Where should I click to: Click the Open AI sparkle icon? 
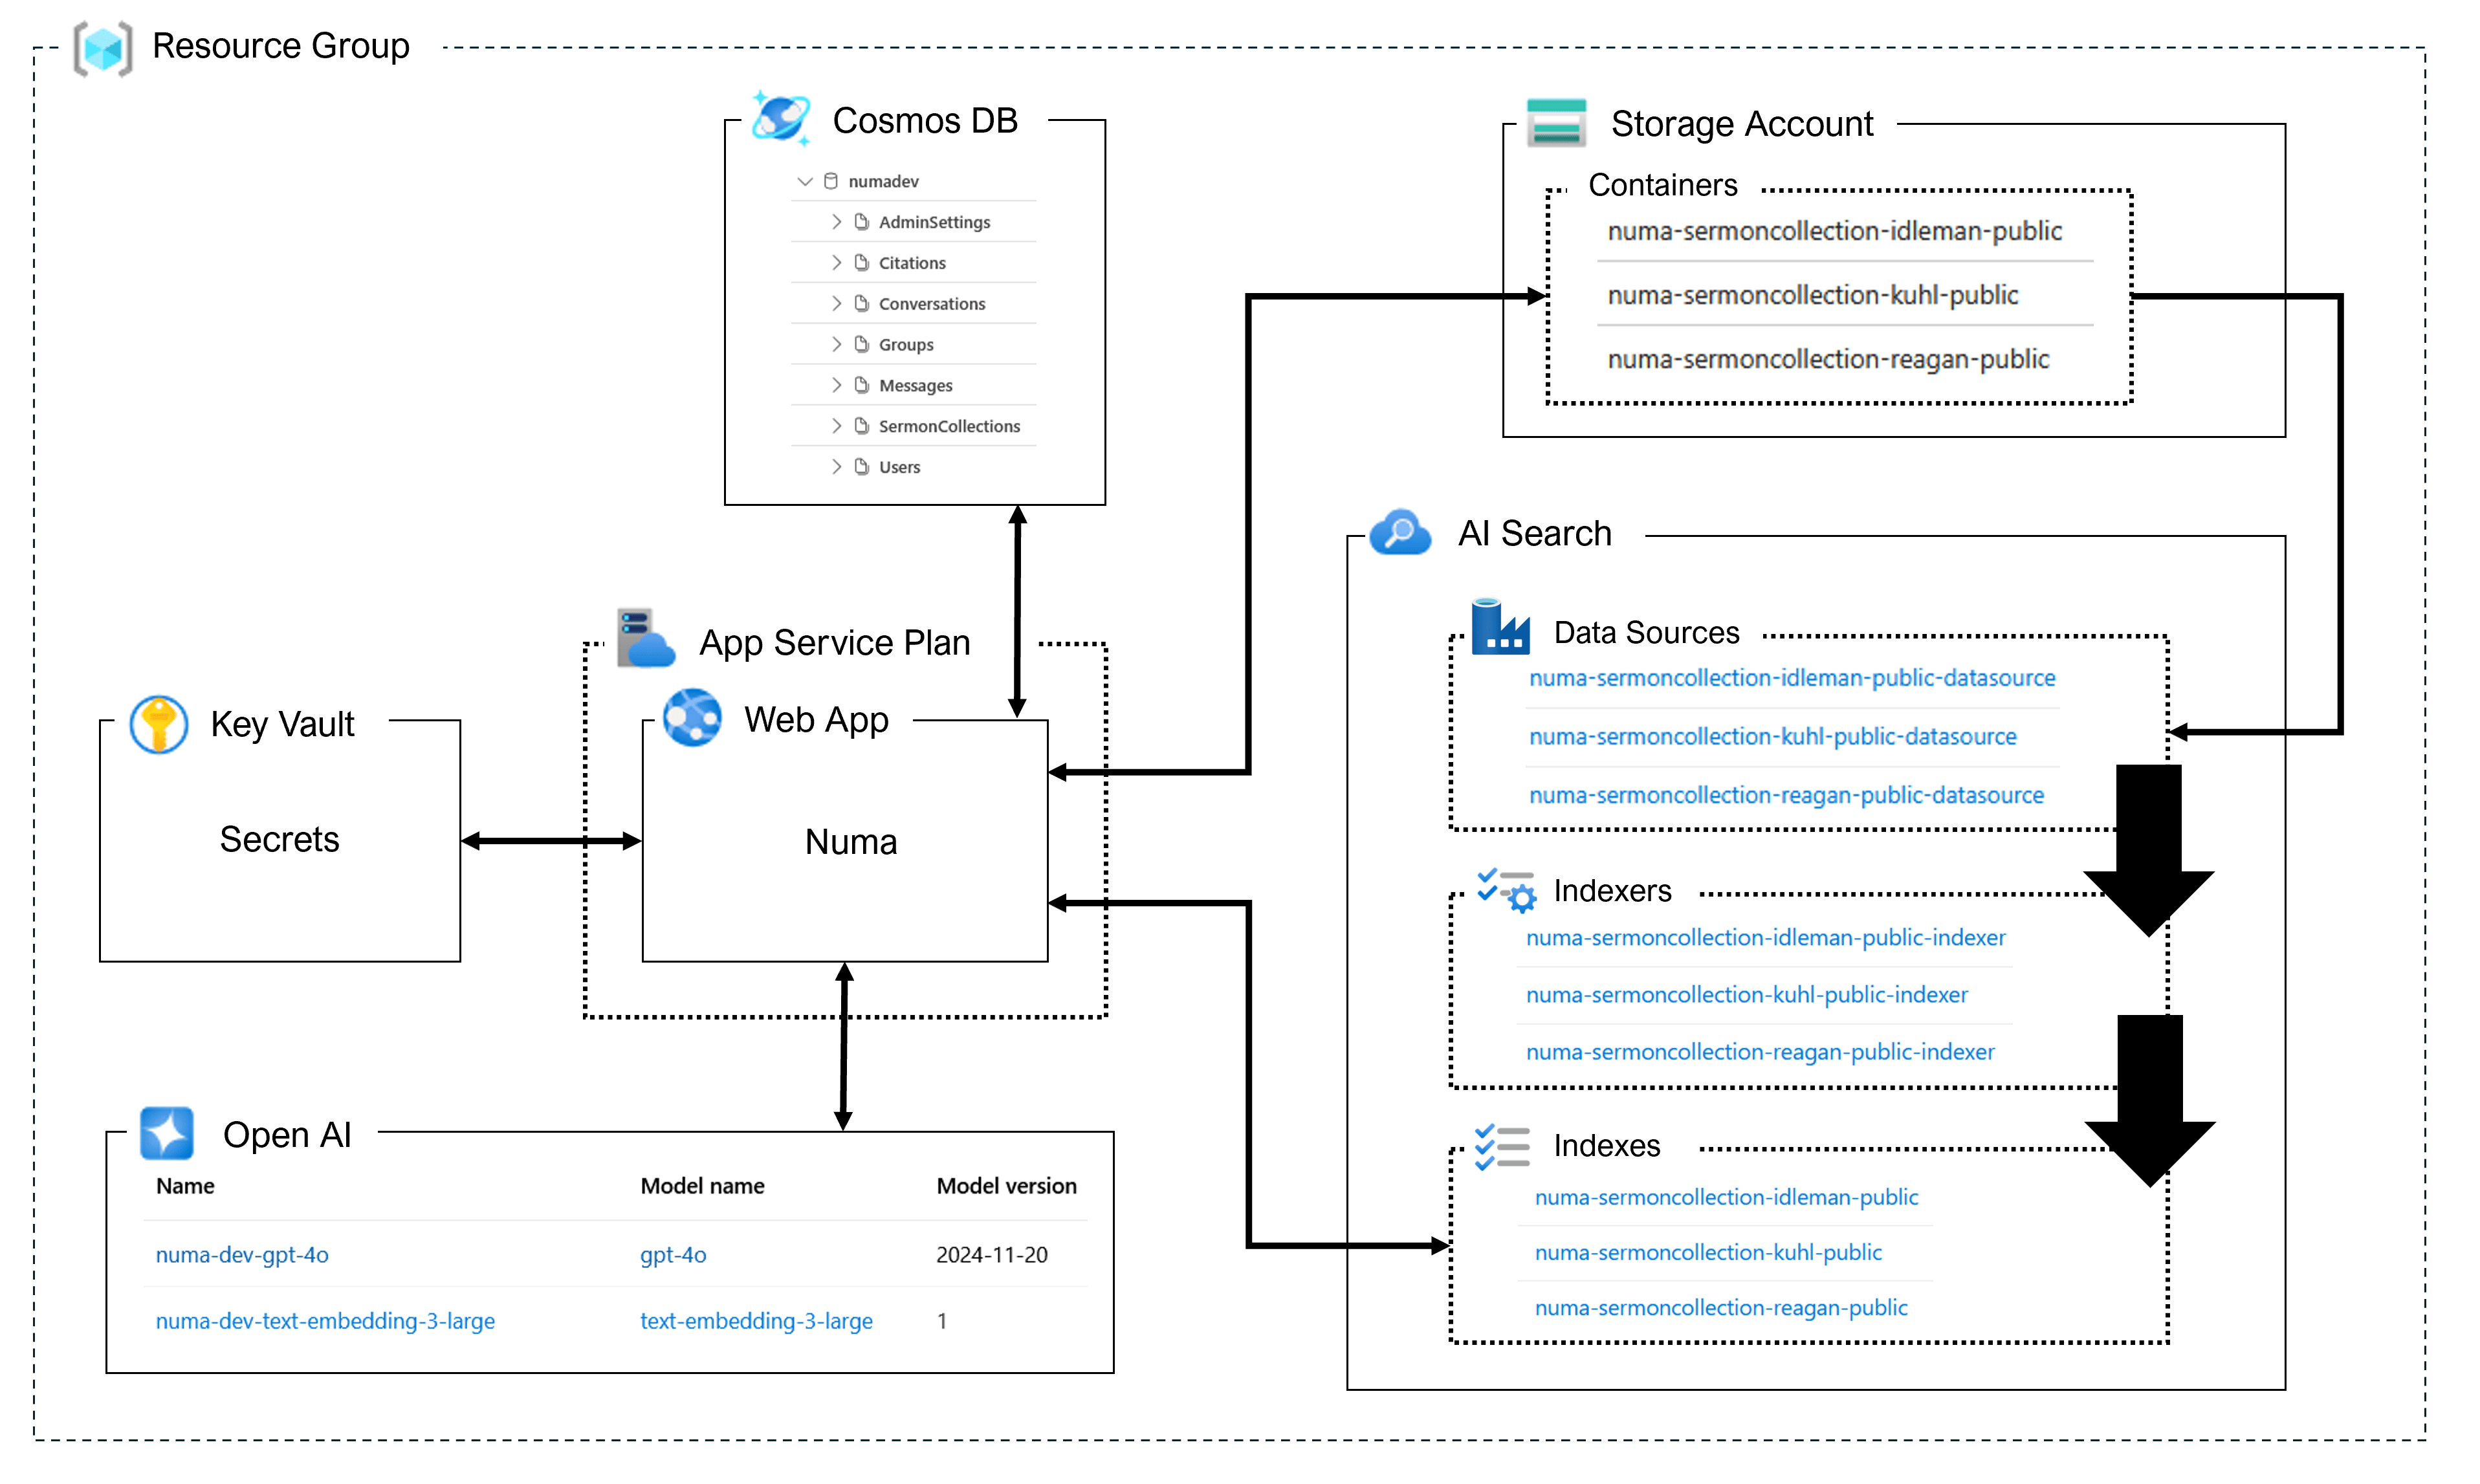tap(167, 1133)
